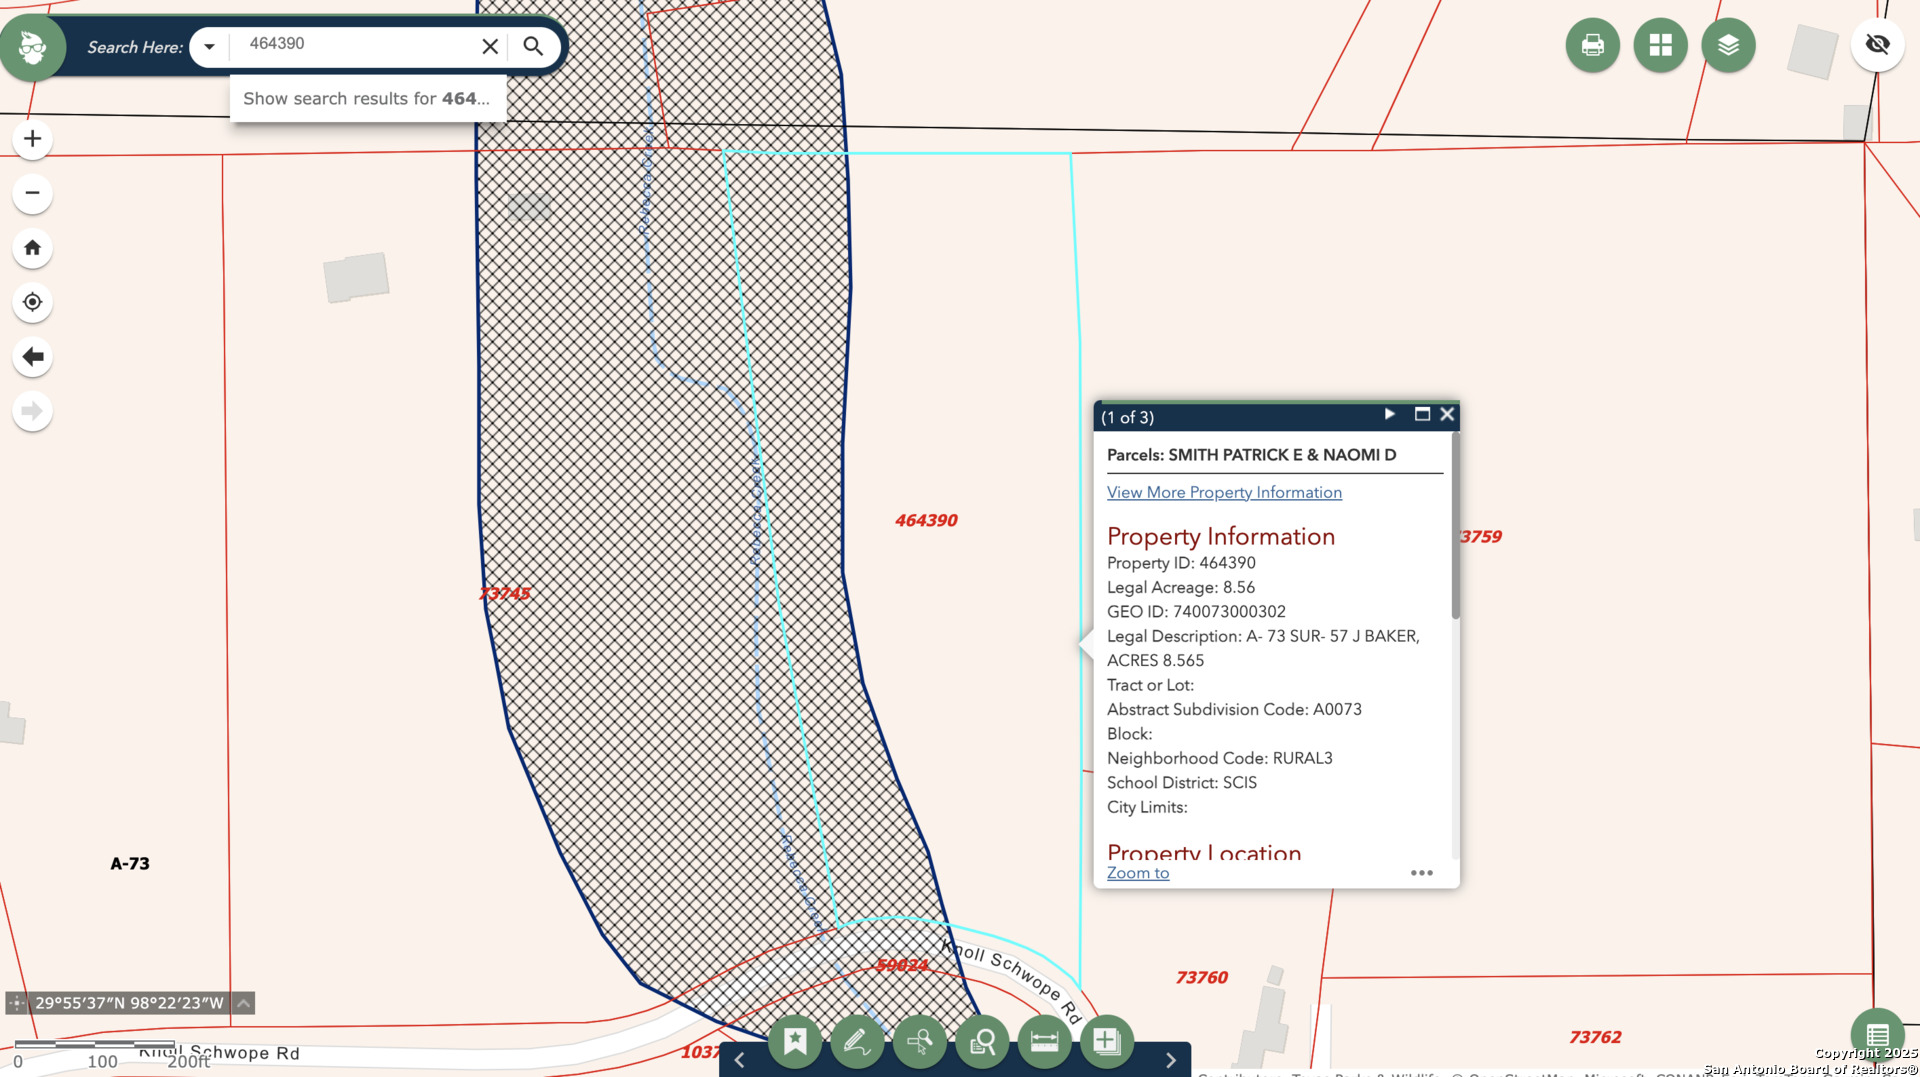The height and width of the screenshot is (1077, 1920).
Task: Toggle the visibility eye-slash button
Action: tap(1877, 45)
